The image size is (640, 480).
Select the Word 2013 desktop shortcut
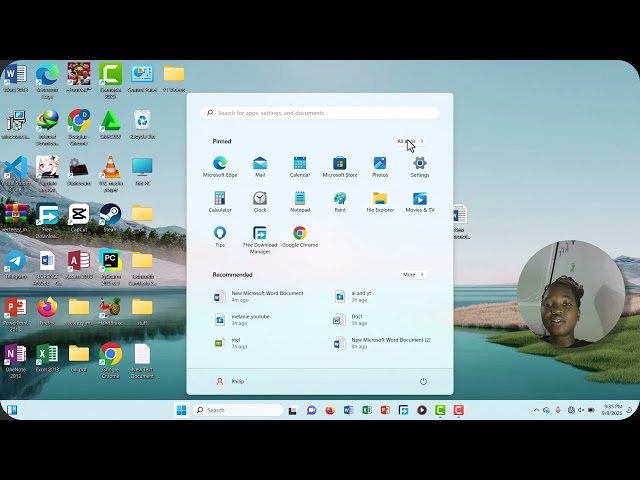click(x=16, y=78)
